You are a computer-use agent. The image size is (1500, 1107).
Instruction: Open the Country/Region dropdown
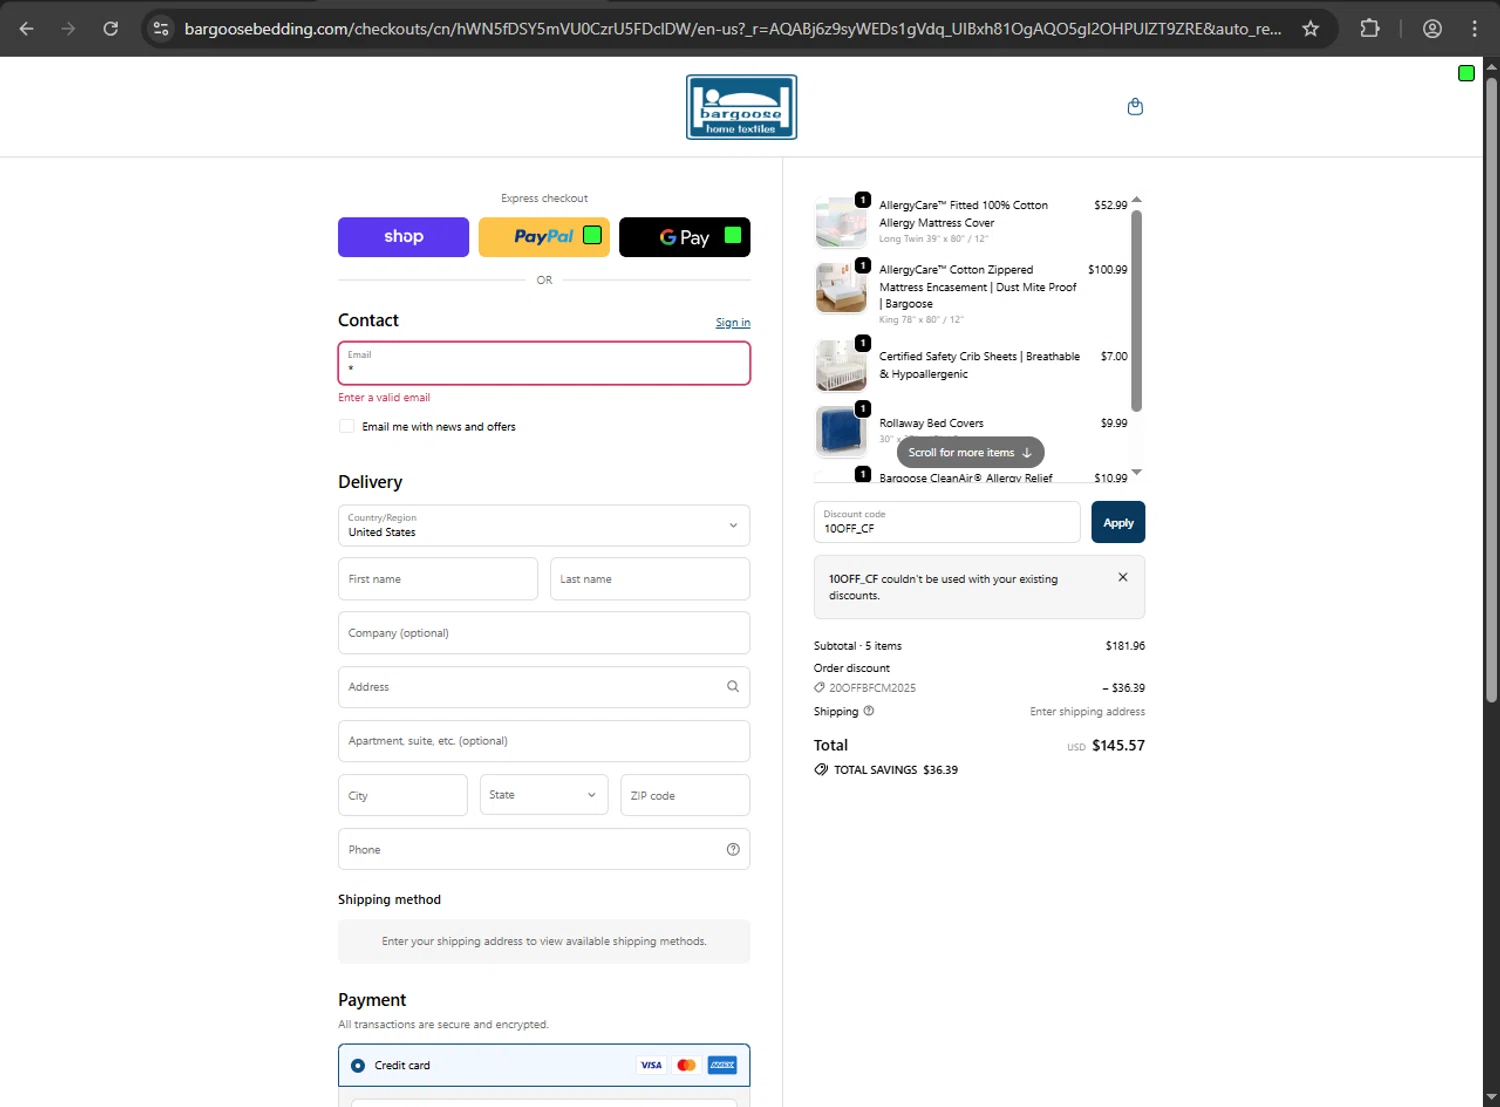point(544,525)
